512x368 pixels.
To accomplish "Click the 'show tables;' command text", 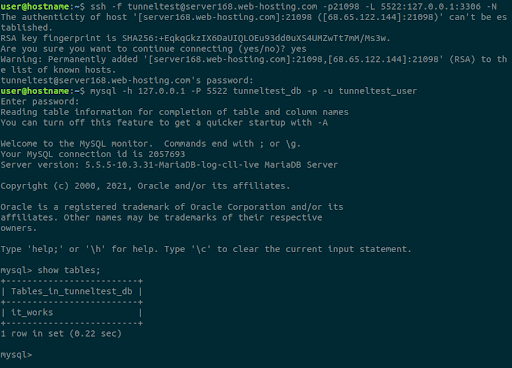I will (69, 270).
